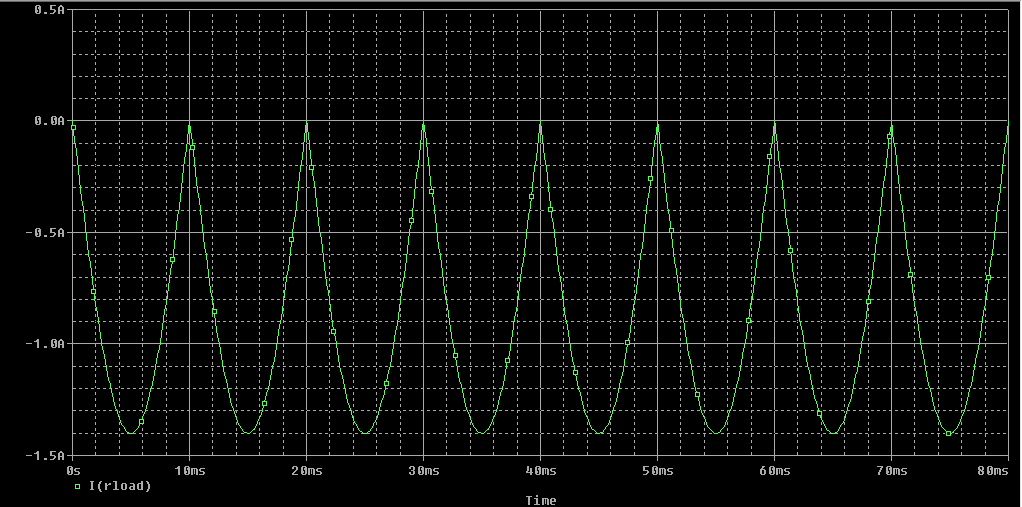
Task: Click the I(rload) trace legend label
Action: (119, 486)
